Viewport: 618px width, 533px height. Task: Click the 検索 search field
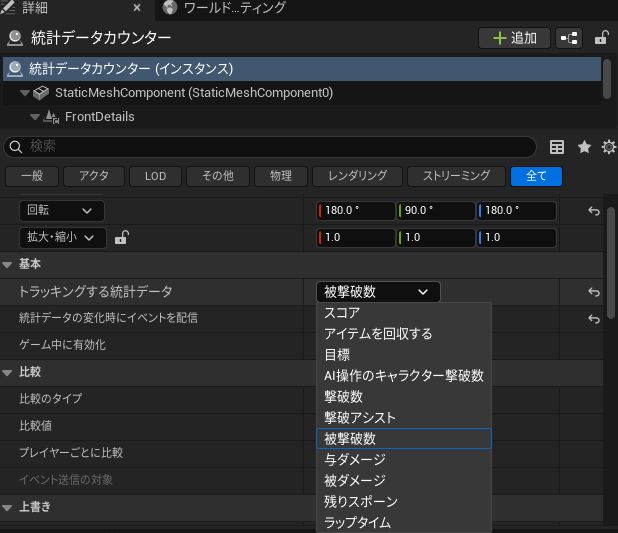pos(270,147)
